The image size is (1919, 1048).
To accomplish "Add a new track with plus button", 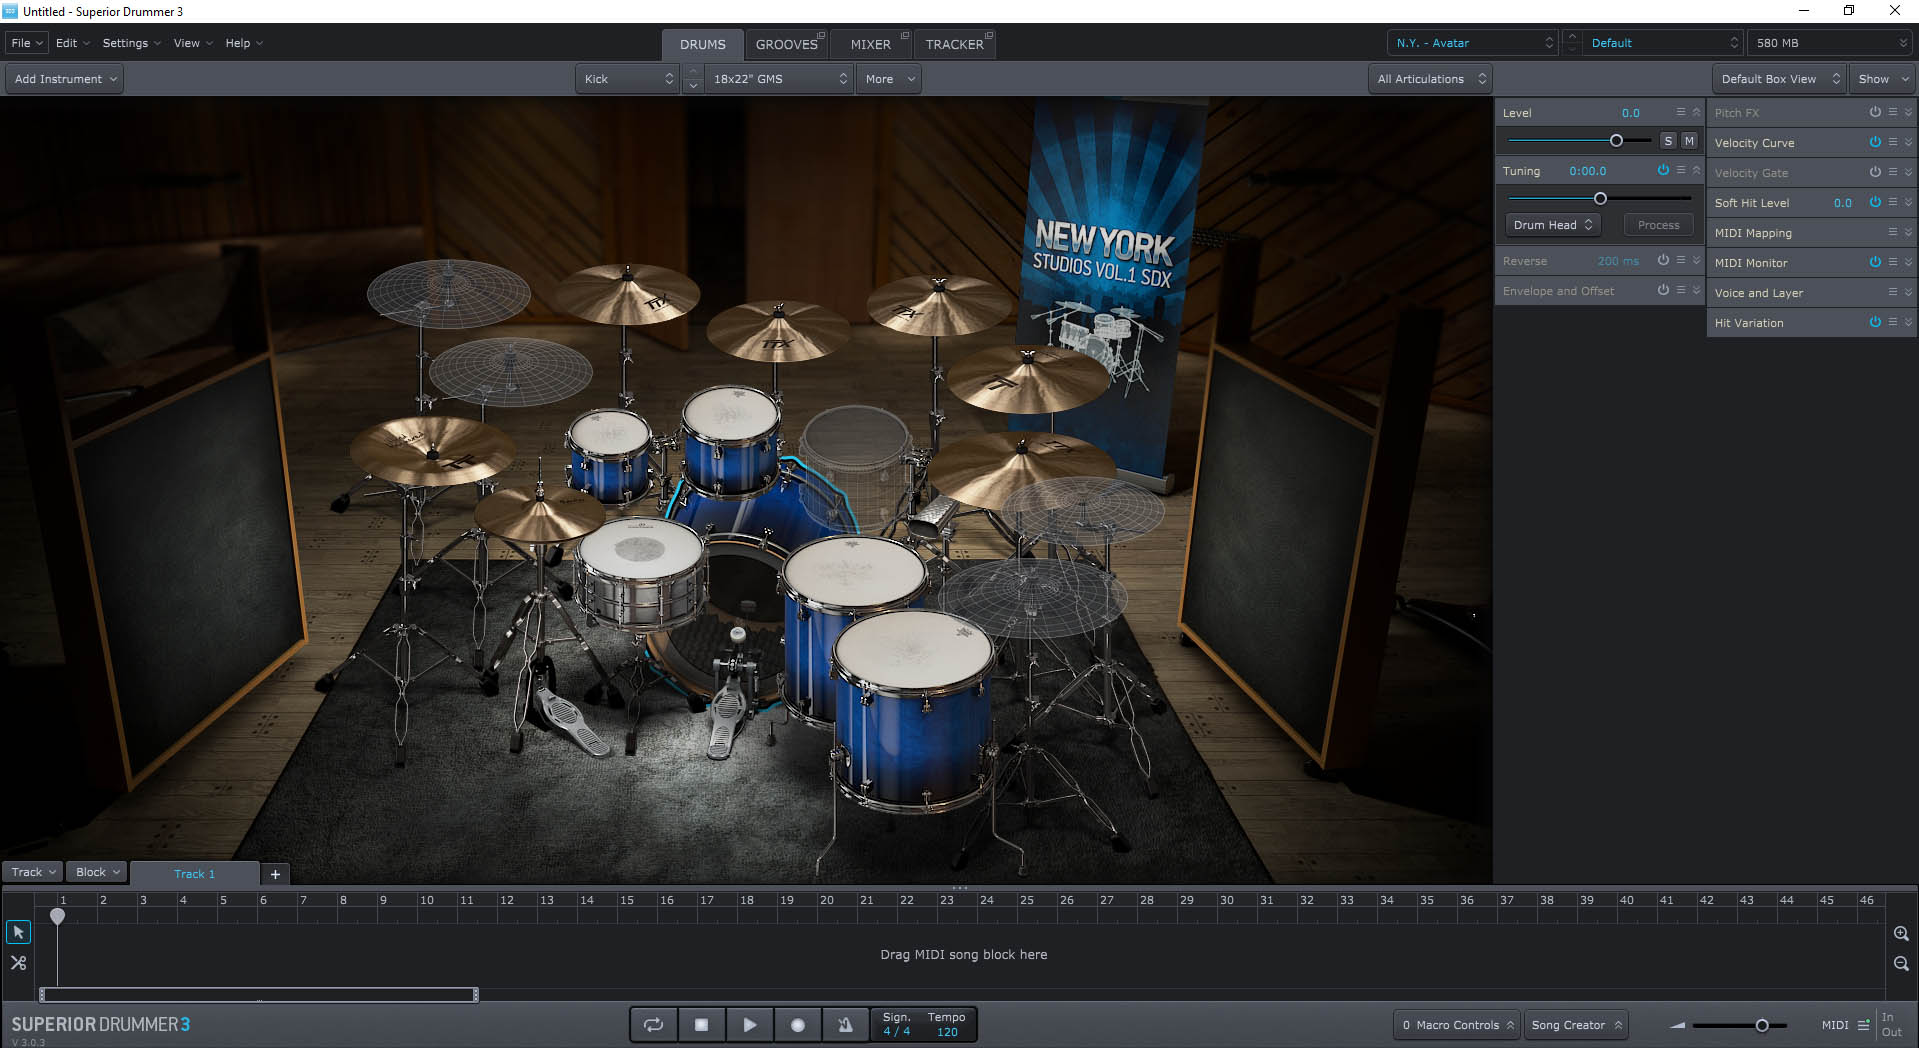I will pos(275,874).
